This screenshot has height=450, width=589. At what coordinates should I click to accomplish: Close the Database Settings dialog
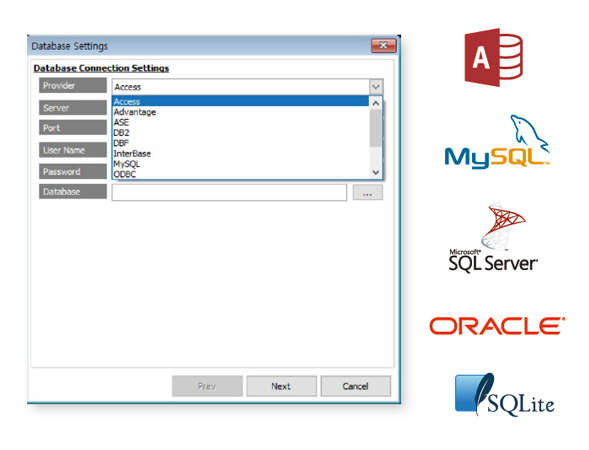coord(383,46)
